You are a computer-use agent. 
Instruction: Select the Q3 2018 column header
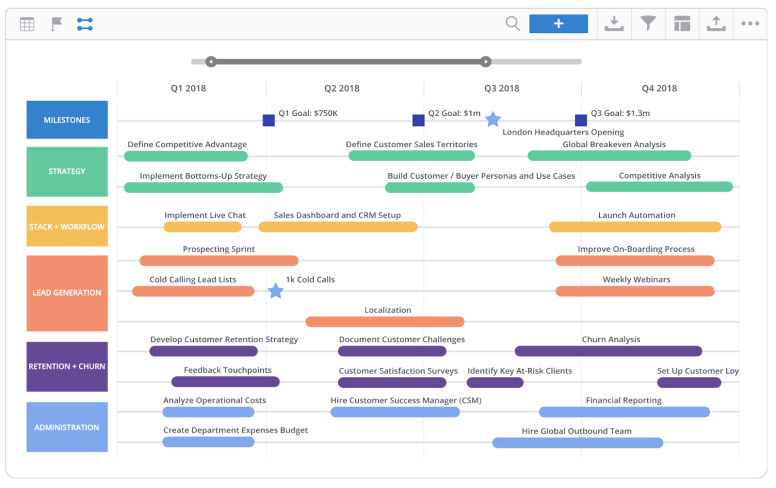click(x=501, y=88)
